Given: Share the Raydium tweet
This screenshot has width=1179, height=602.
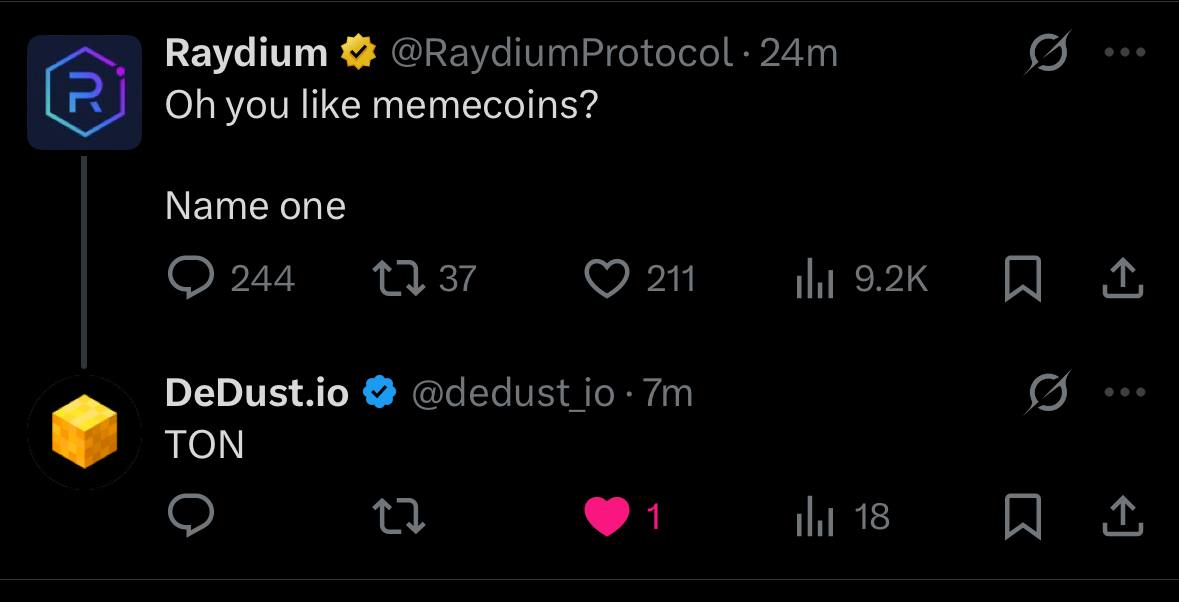Looking at the screenshot, I should pos(1122,279).
